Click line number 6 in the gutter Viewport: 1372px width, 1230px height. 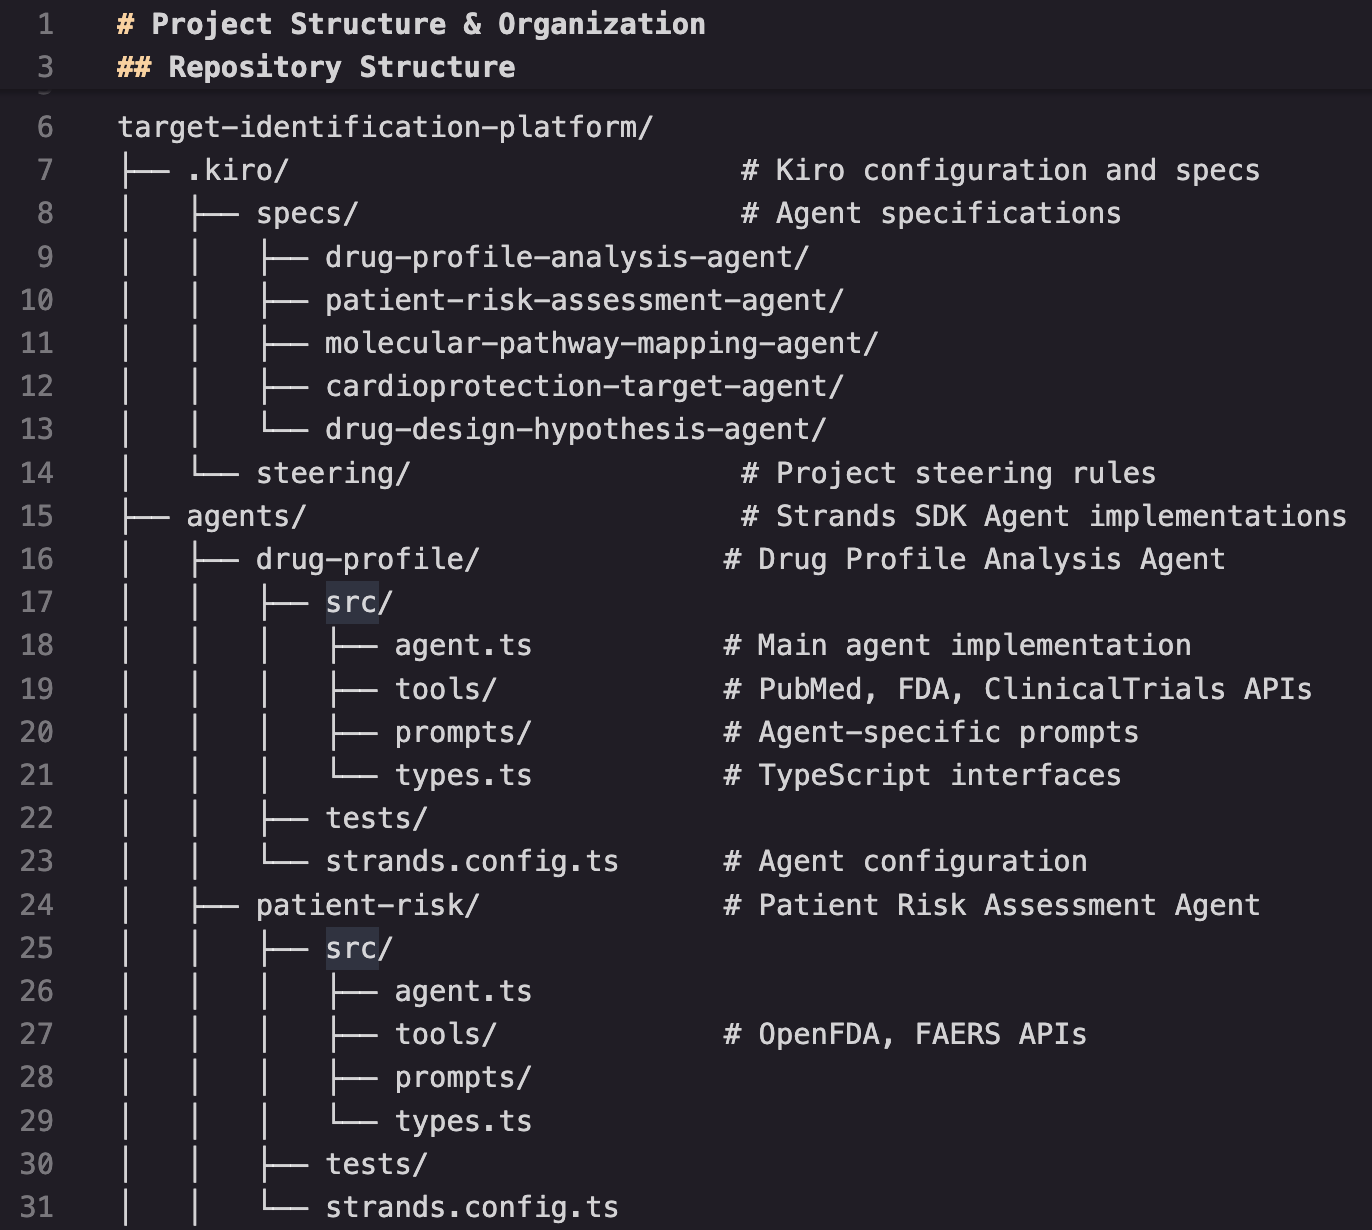tap(44, 127)
